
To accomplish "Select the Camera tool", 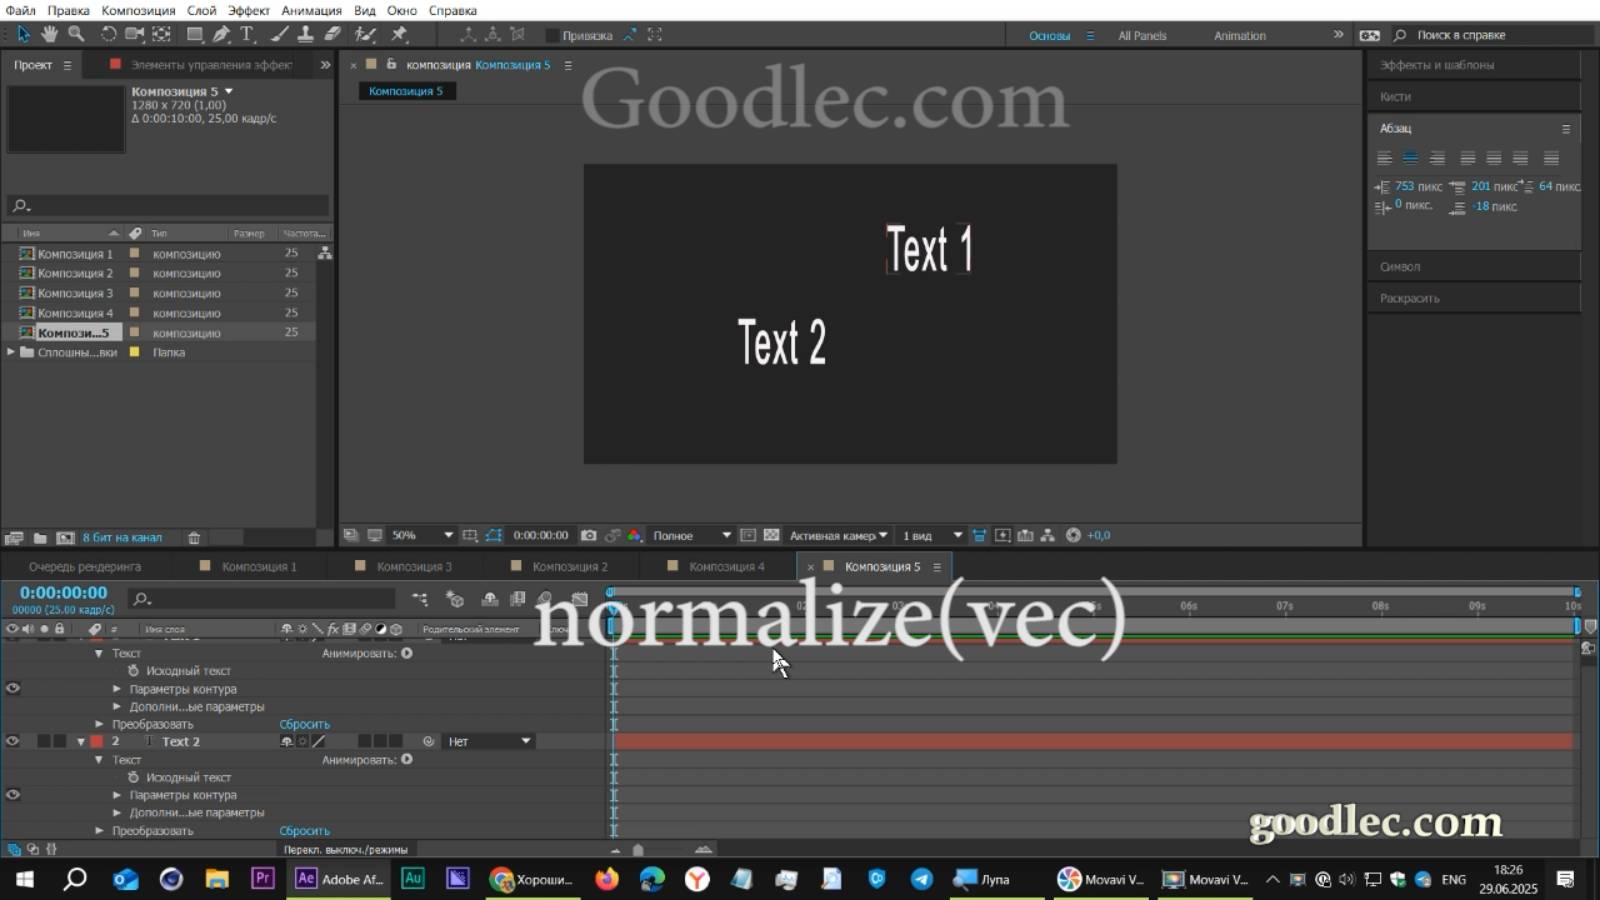I will click(135, 34).
